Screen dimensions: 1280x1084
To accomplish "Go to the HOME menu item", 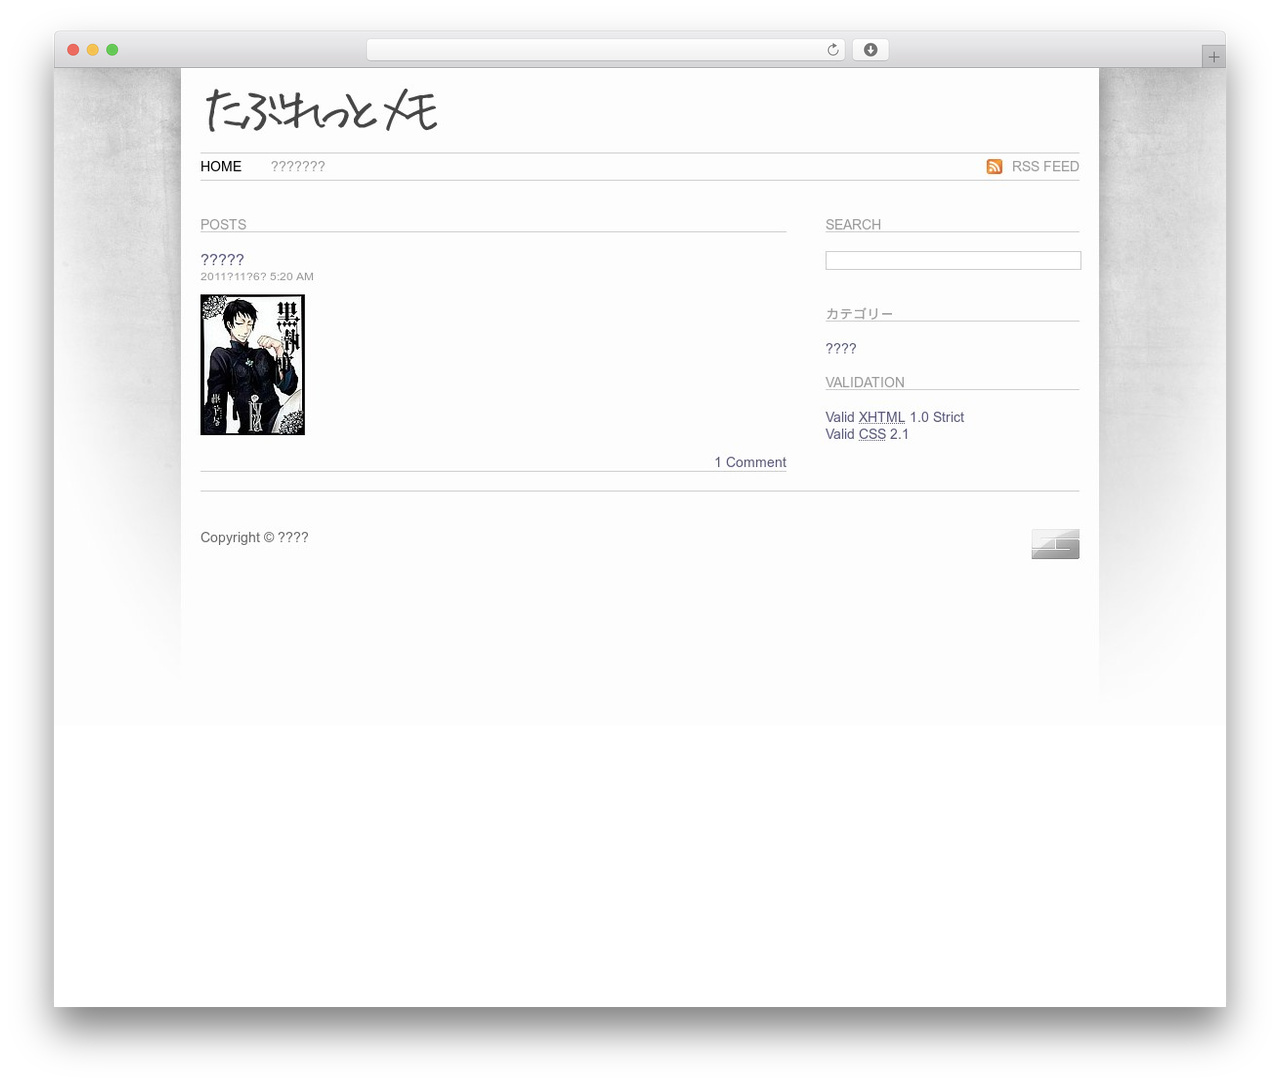I will [221, 167].
